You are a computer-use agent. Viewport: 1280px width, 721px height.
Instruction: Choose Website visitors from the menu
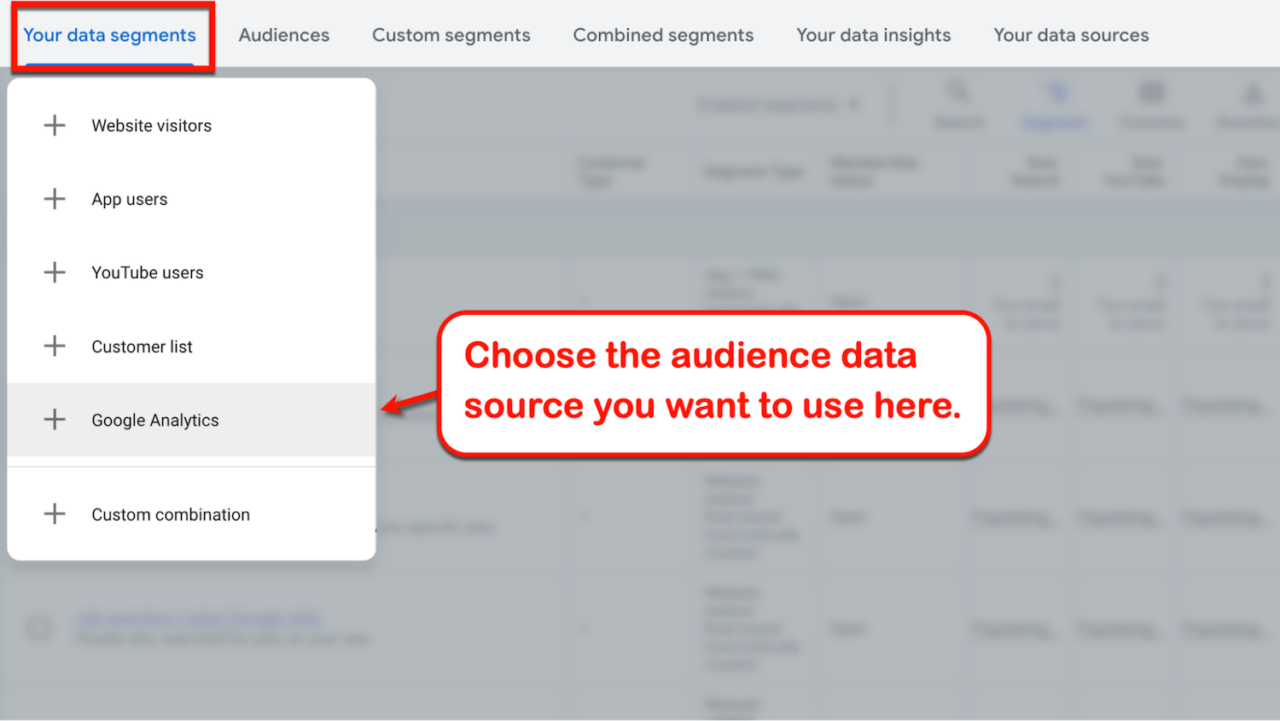click(191, 126)
